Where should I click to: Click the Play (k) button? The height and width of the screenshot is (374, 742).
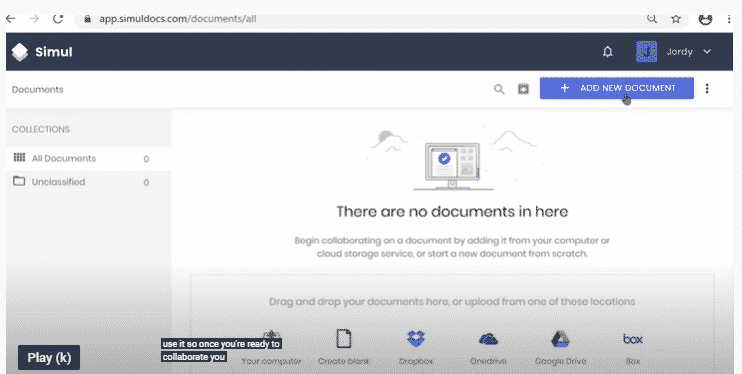tap(49, 357)
